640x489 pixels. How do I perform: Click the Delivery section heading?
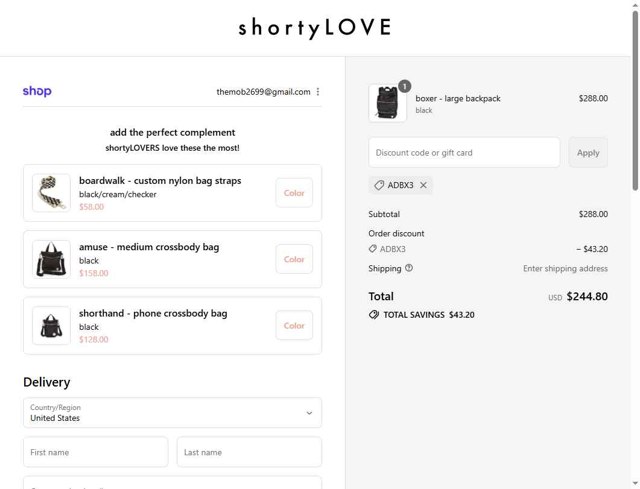tap(47, 382)
